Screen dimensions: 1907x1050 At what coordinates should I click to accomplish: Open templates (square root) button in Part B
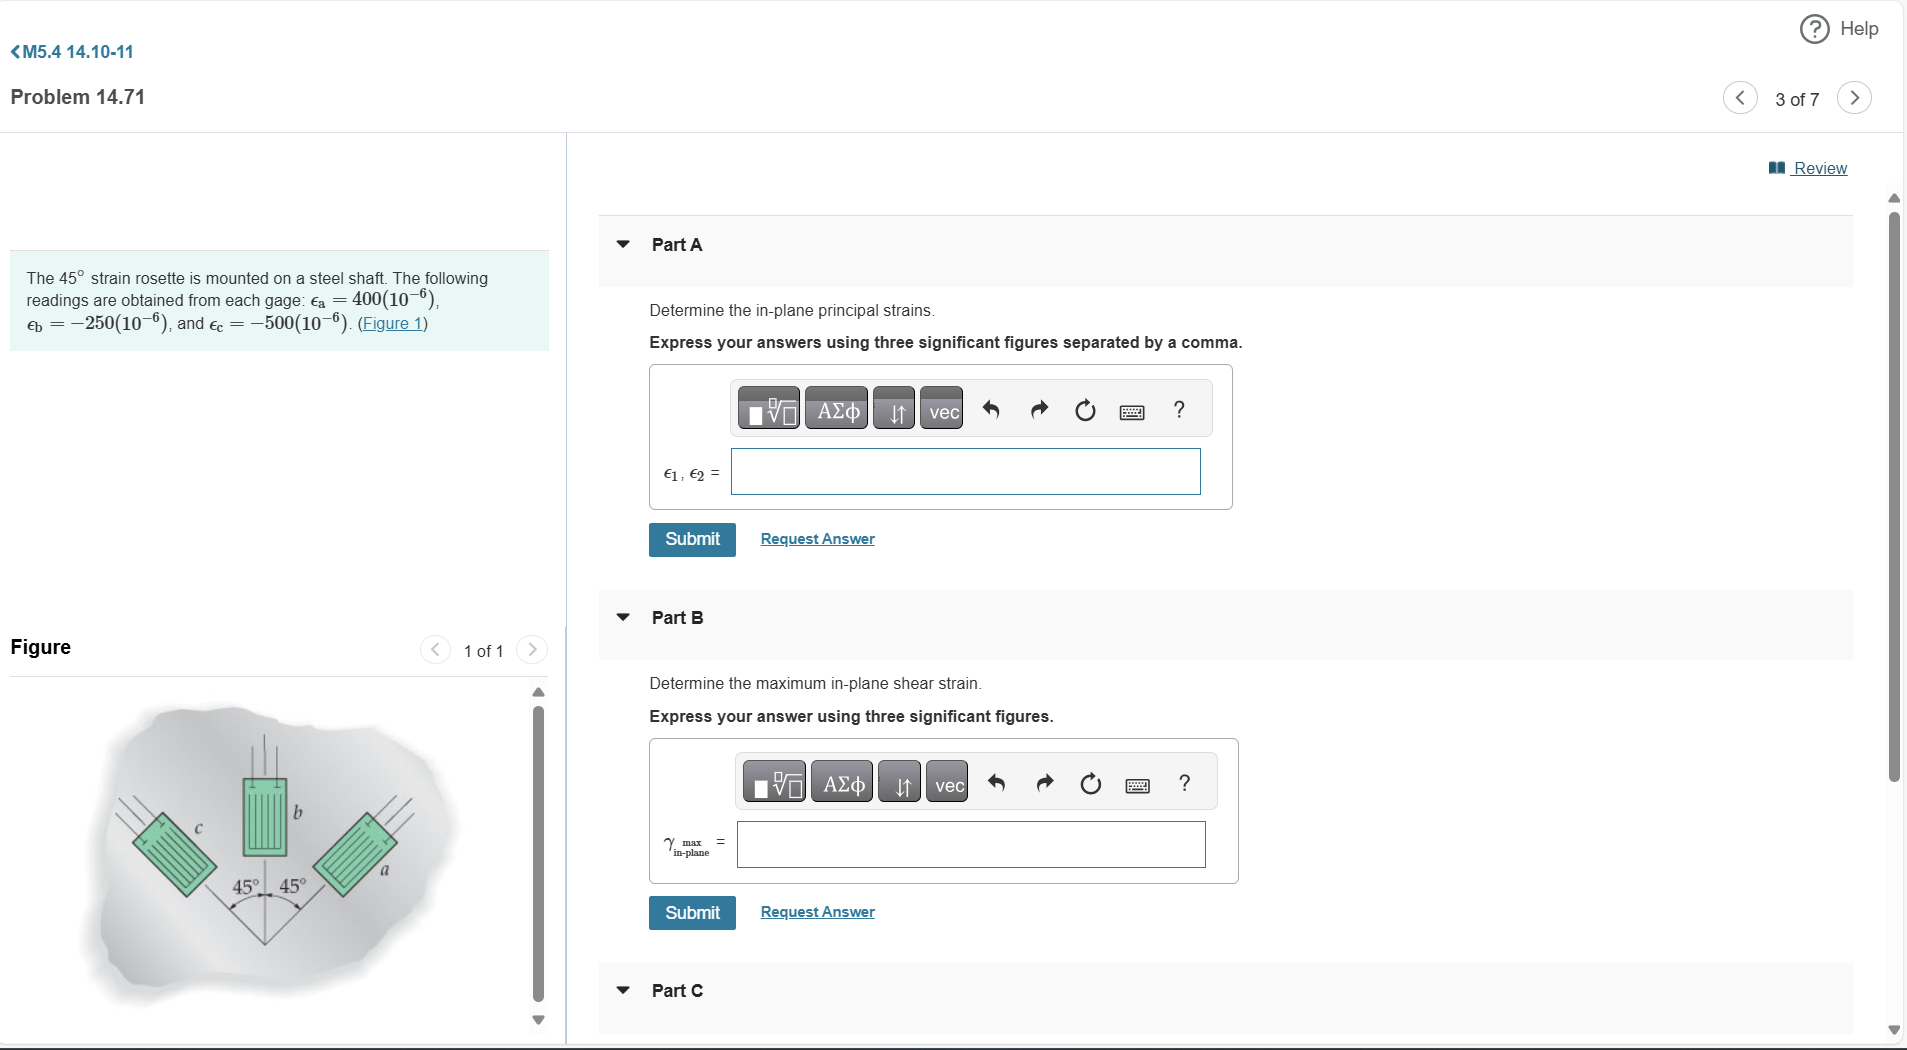[774, 782]
